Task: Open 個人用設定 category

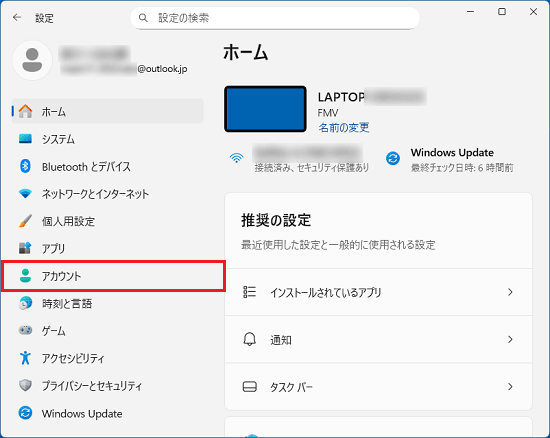Action: (108, 221)
